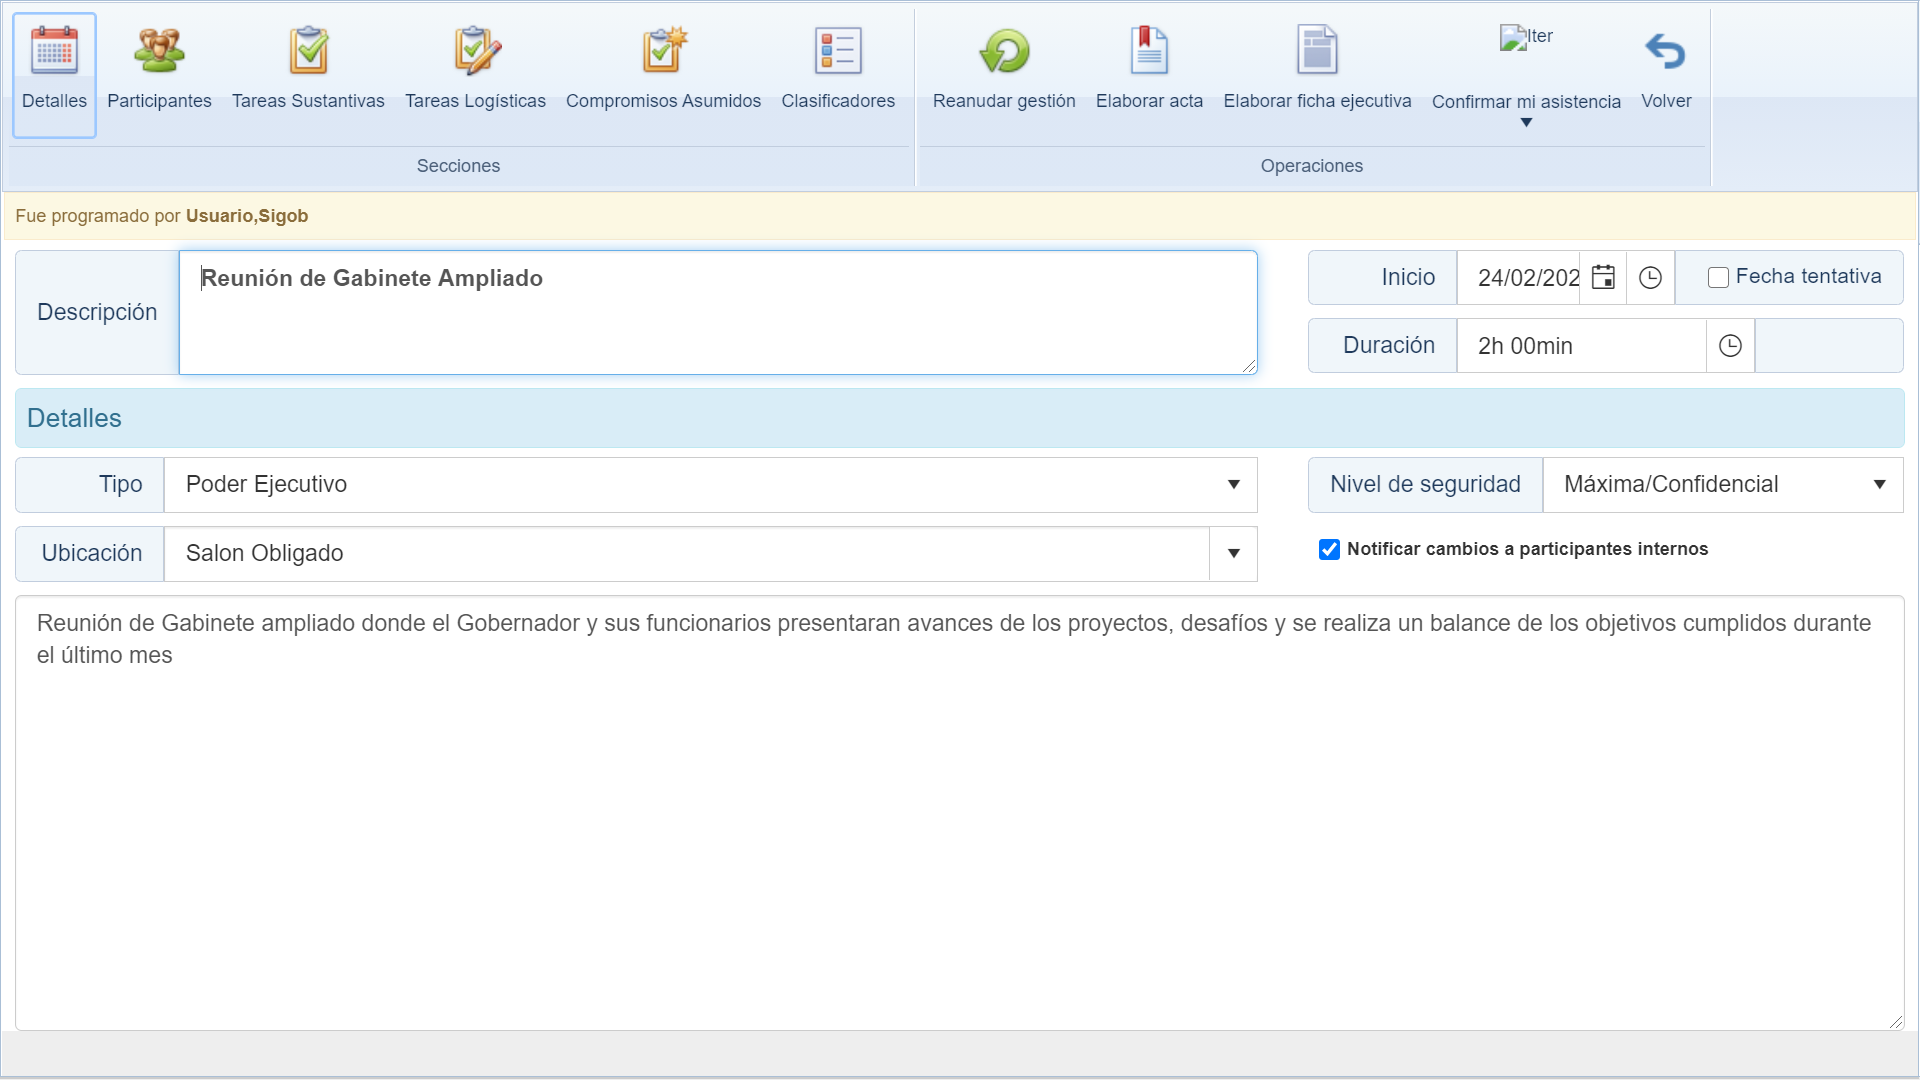Open clock picker for Duración

coord(1730,345)
